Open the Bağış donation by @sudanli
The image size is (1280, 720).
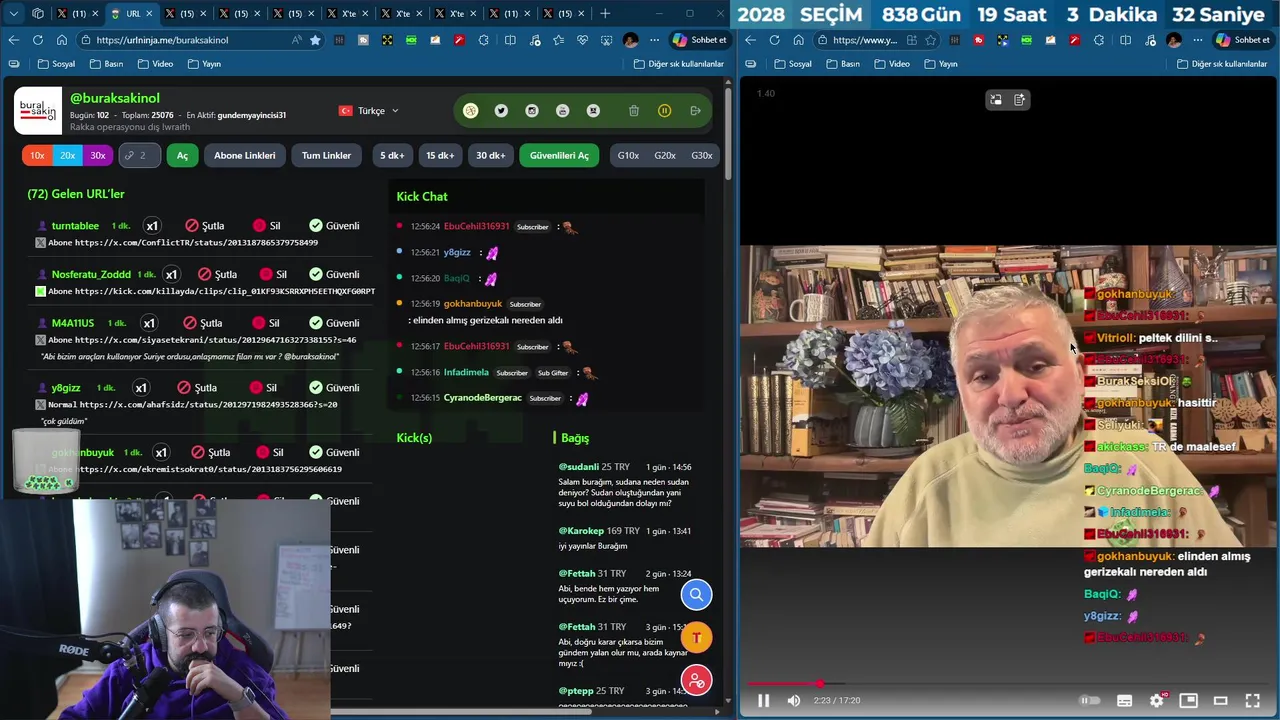tap(624, 485)
